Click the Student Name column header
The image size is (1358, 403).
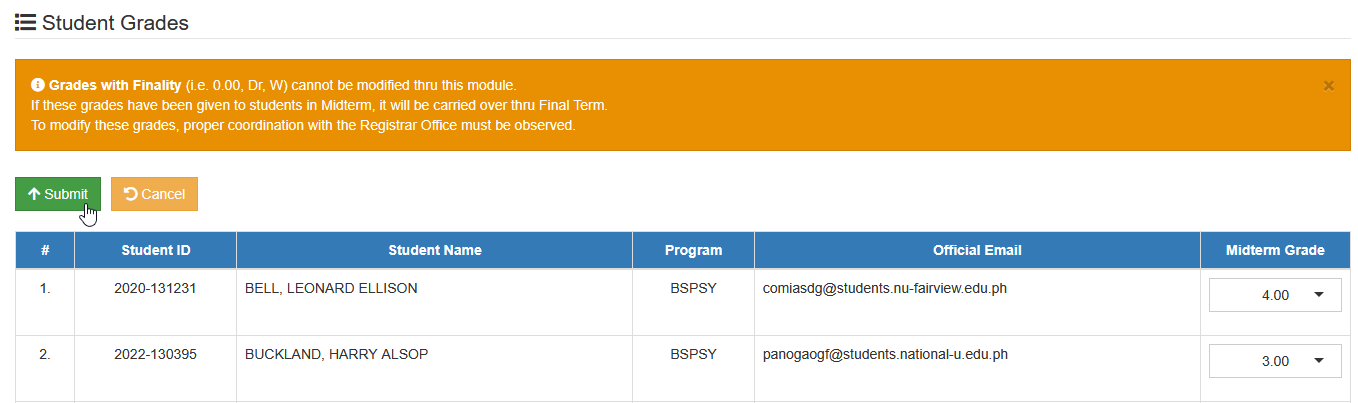[x=435, y=250]
